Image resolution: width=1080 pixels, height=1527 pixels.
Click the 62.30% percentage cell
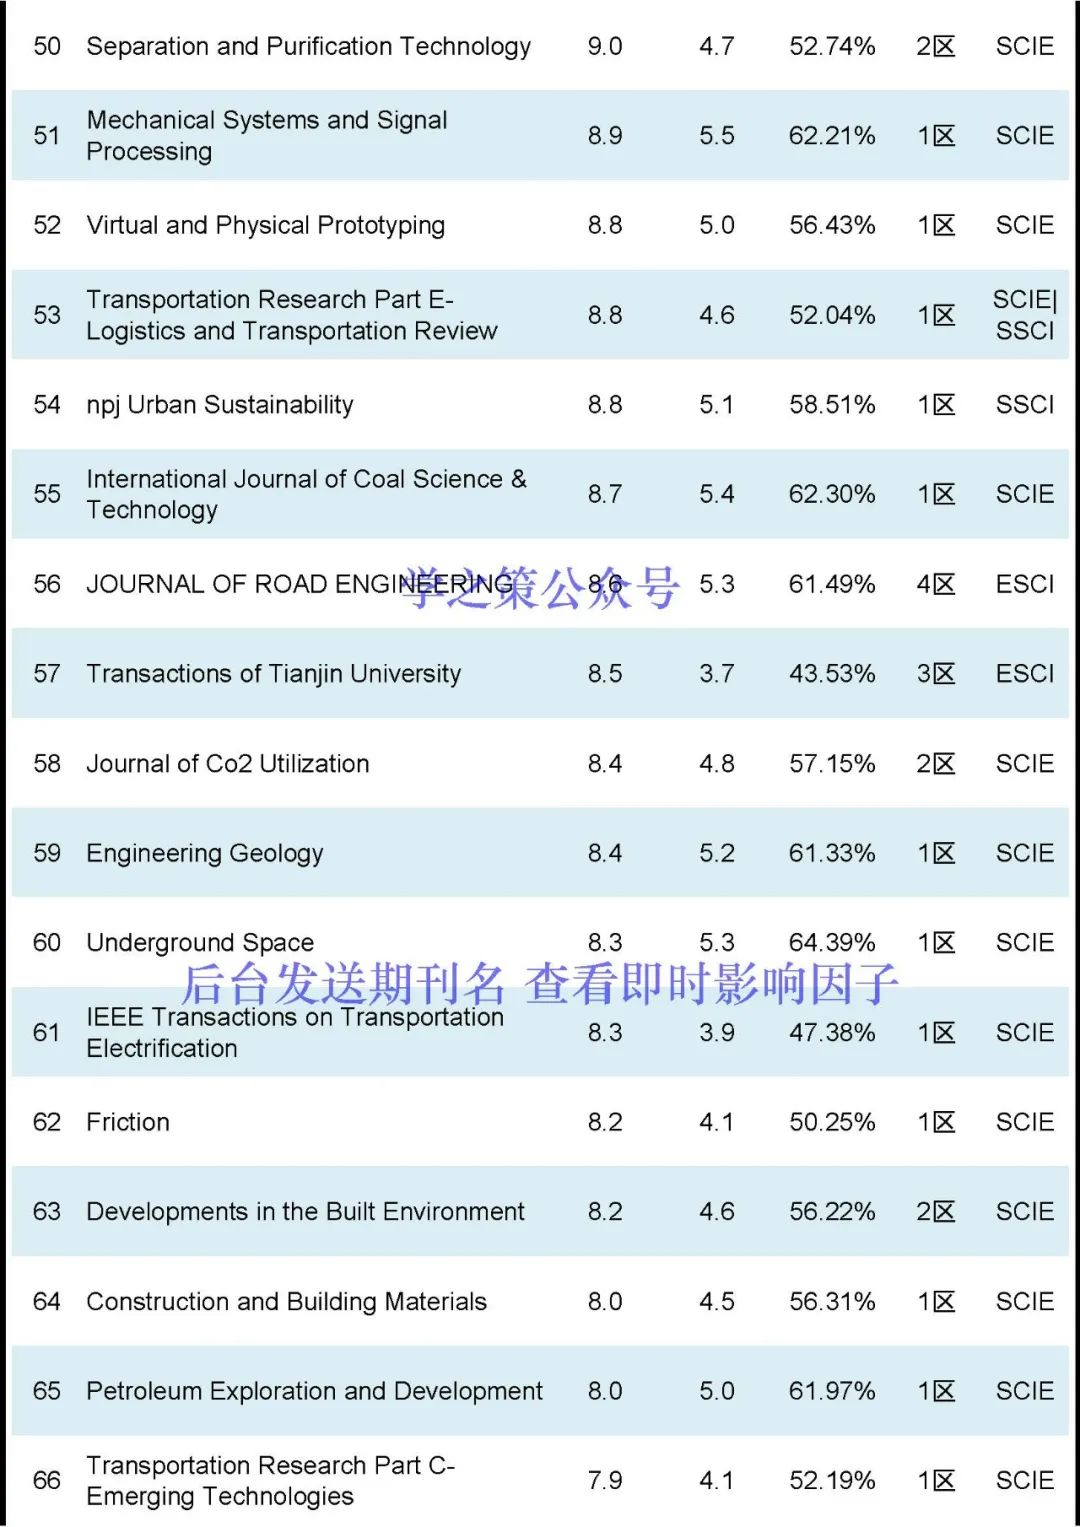pos(831,494)
